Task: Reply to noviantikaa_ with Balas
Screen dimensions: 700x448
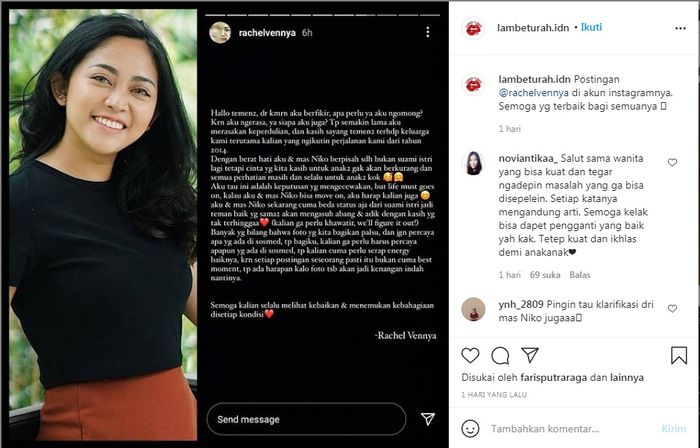Action: 579,275
